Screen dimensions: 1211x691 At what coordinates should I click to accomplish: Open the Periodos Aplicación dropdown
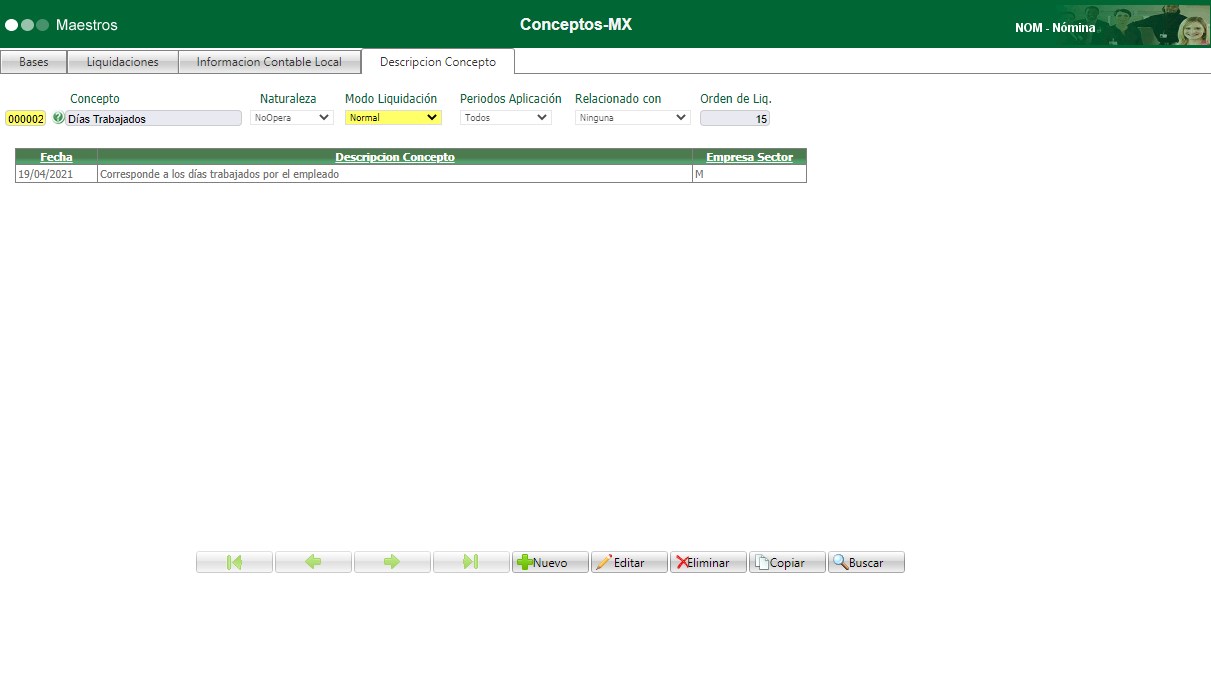tap(505, 117)
